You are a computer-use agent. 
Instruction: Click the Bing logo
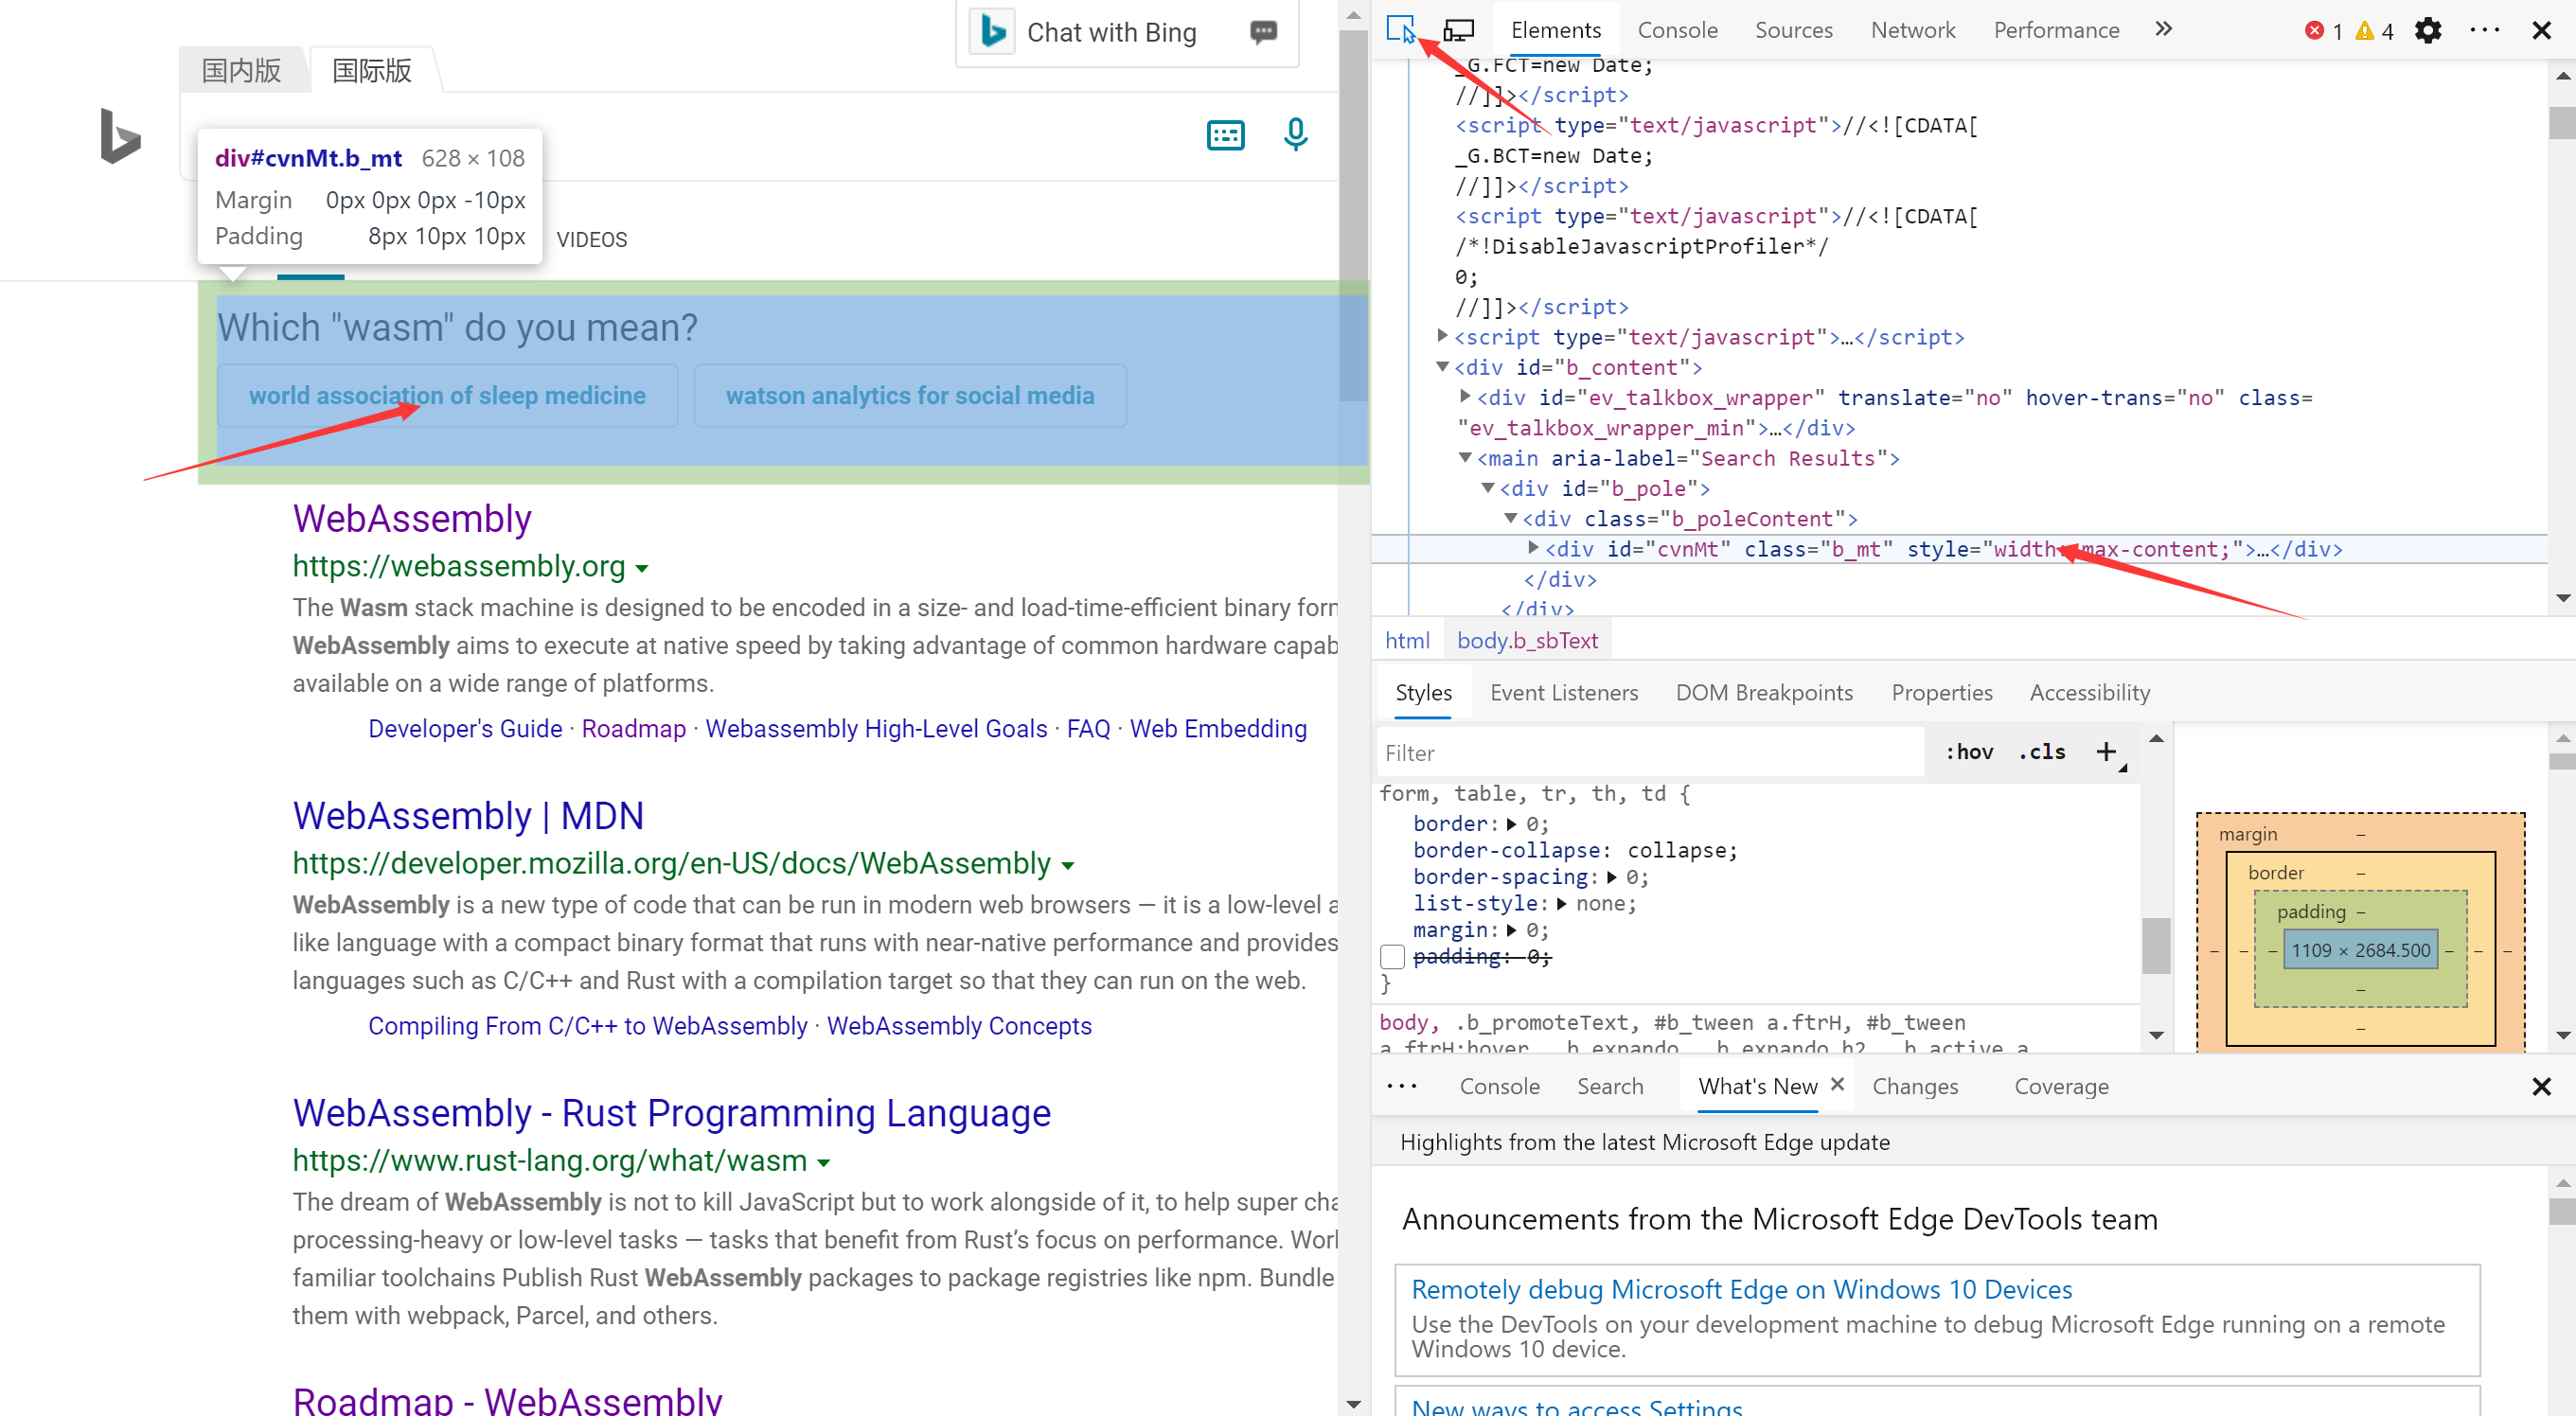click(x=120, y=136)
